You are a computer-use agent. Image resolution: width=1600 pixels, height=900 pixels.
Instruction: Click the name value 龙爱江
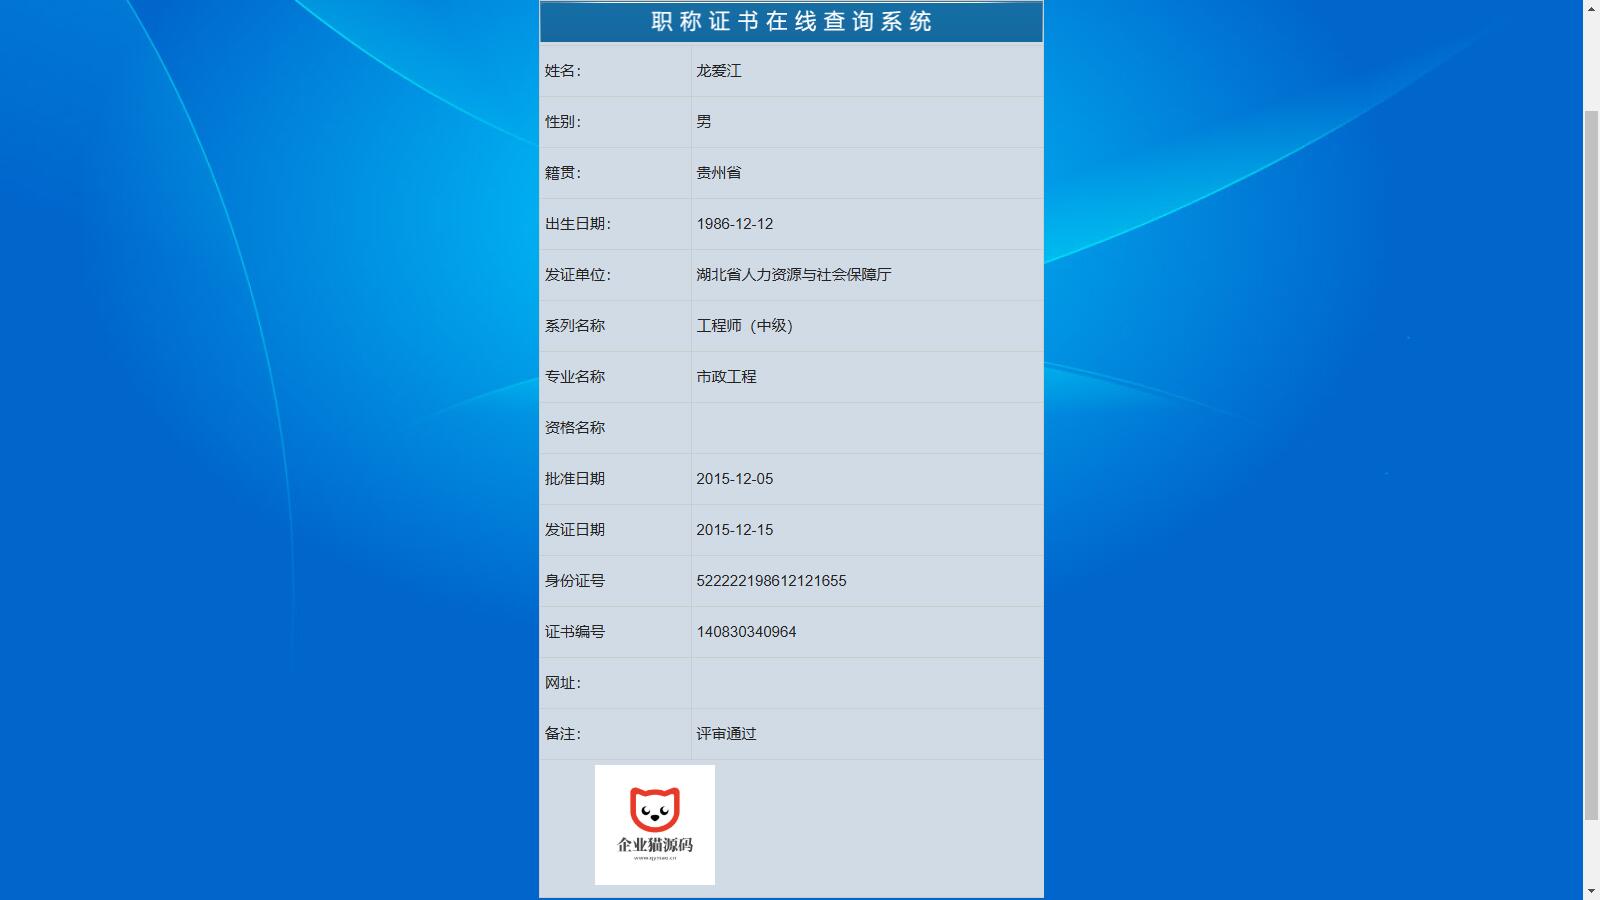pyautogui.click(x=718, y=70)
